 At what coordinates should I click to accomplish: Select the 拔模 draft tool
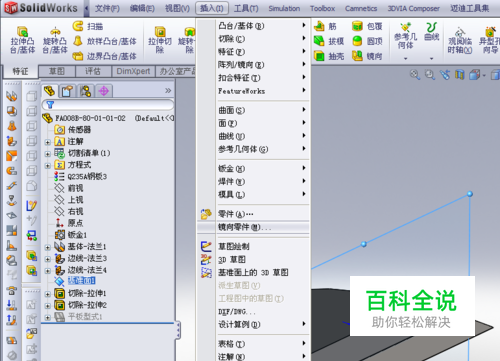(329, 41)
